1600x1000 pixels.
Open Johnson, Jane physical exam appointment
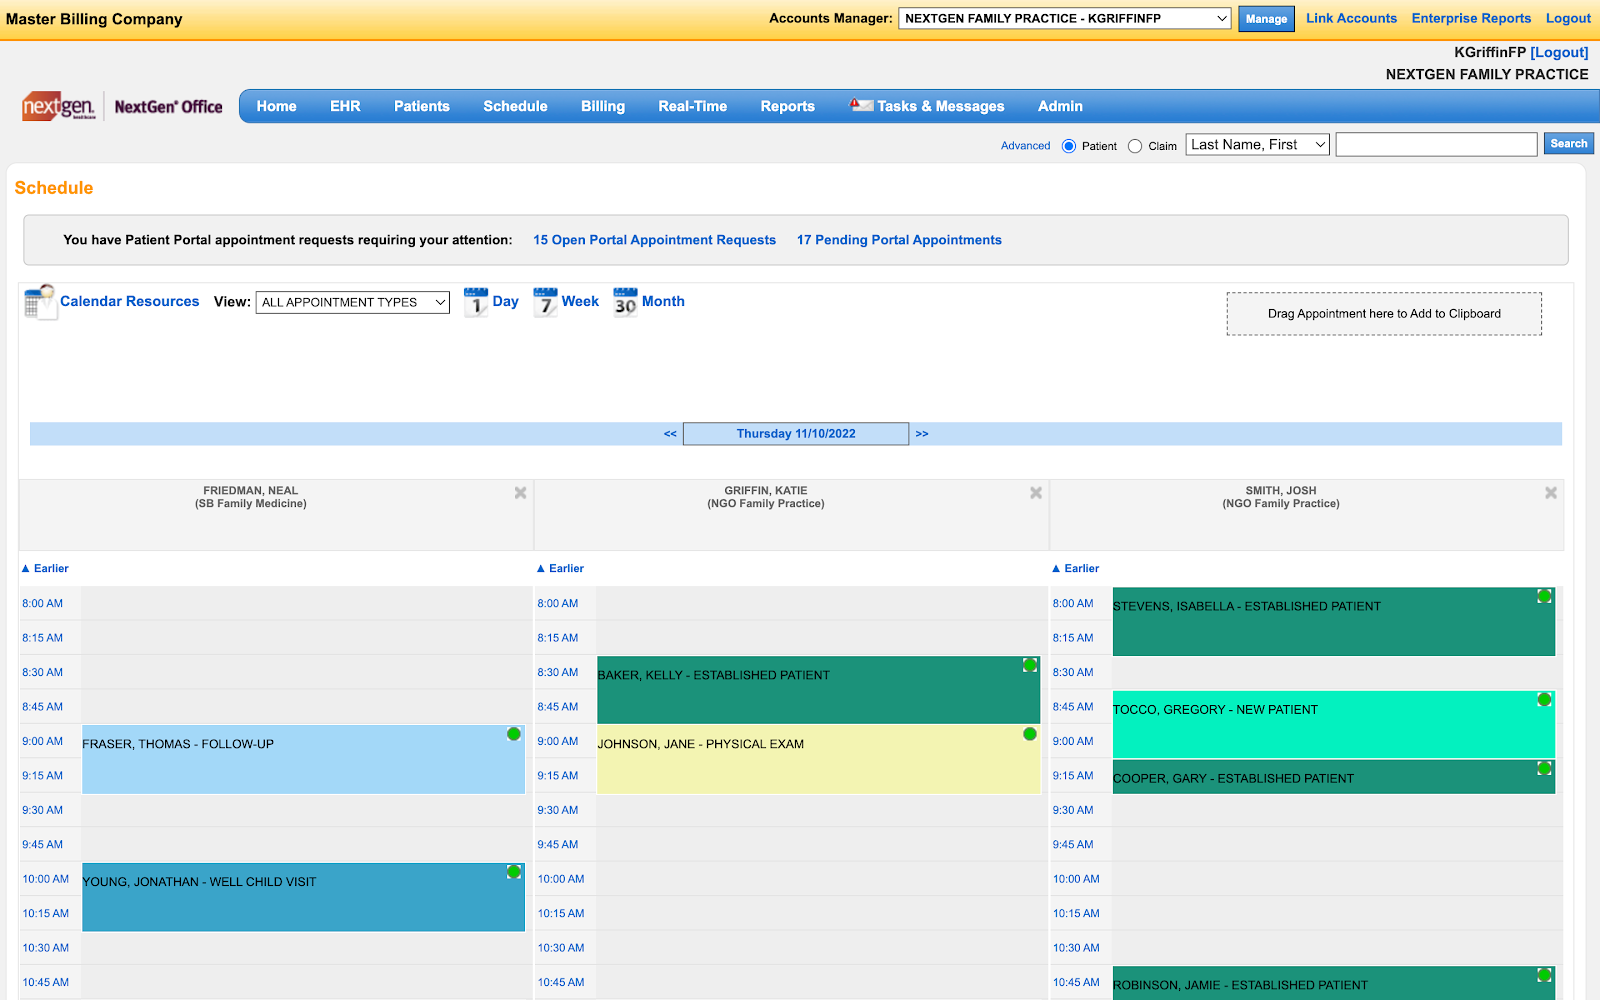818,760
